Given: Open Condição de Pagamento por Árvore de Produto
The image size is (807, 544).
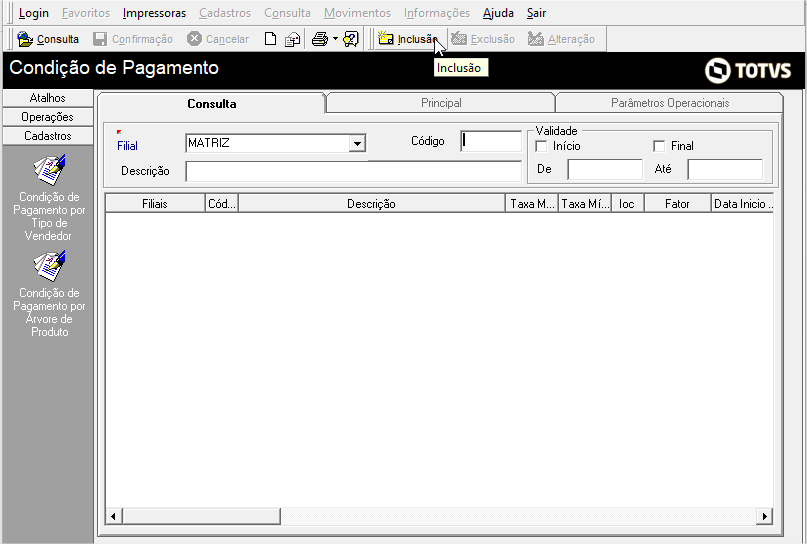Looking at the screenshot, I should 49,294.
